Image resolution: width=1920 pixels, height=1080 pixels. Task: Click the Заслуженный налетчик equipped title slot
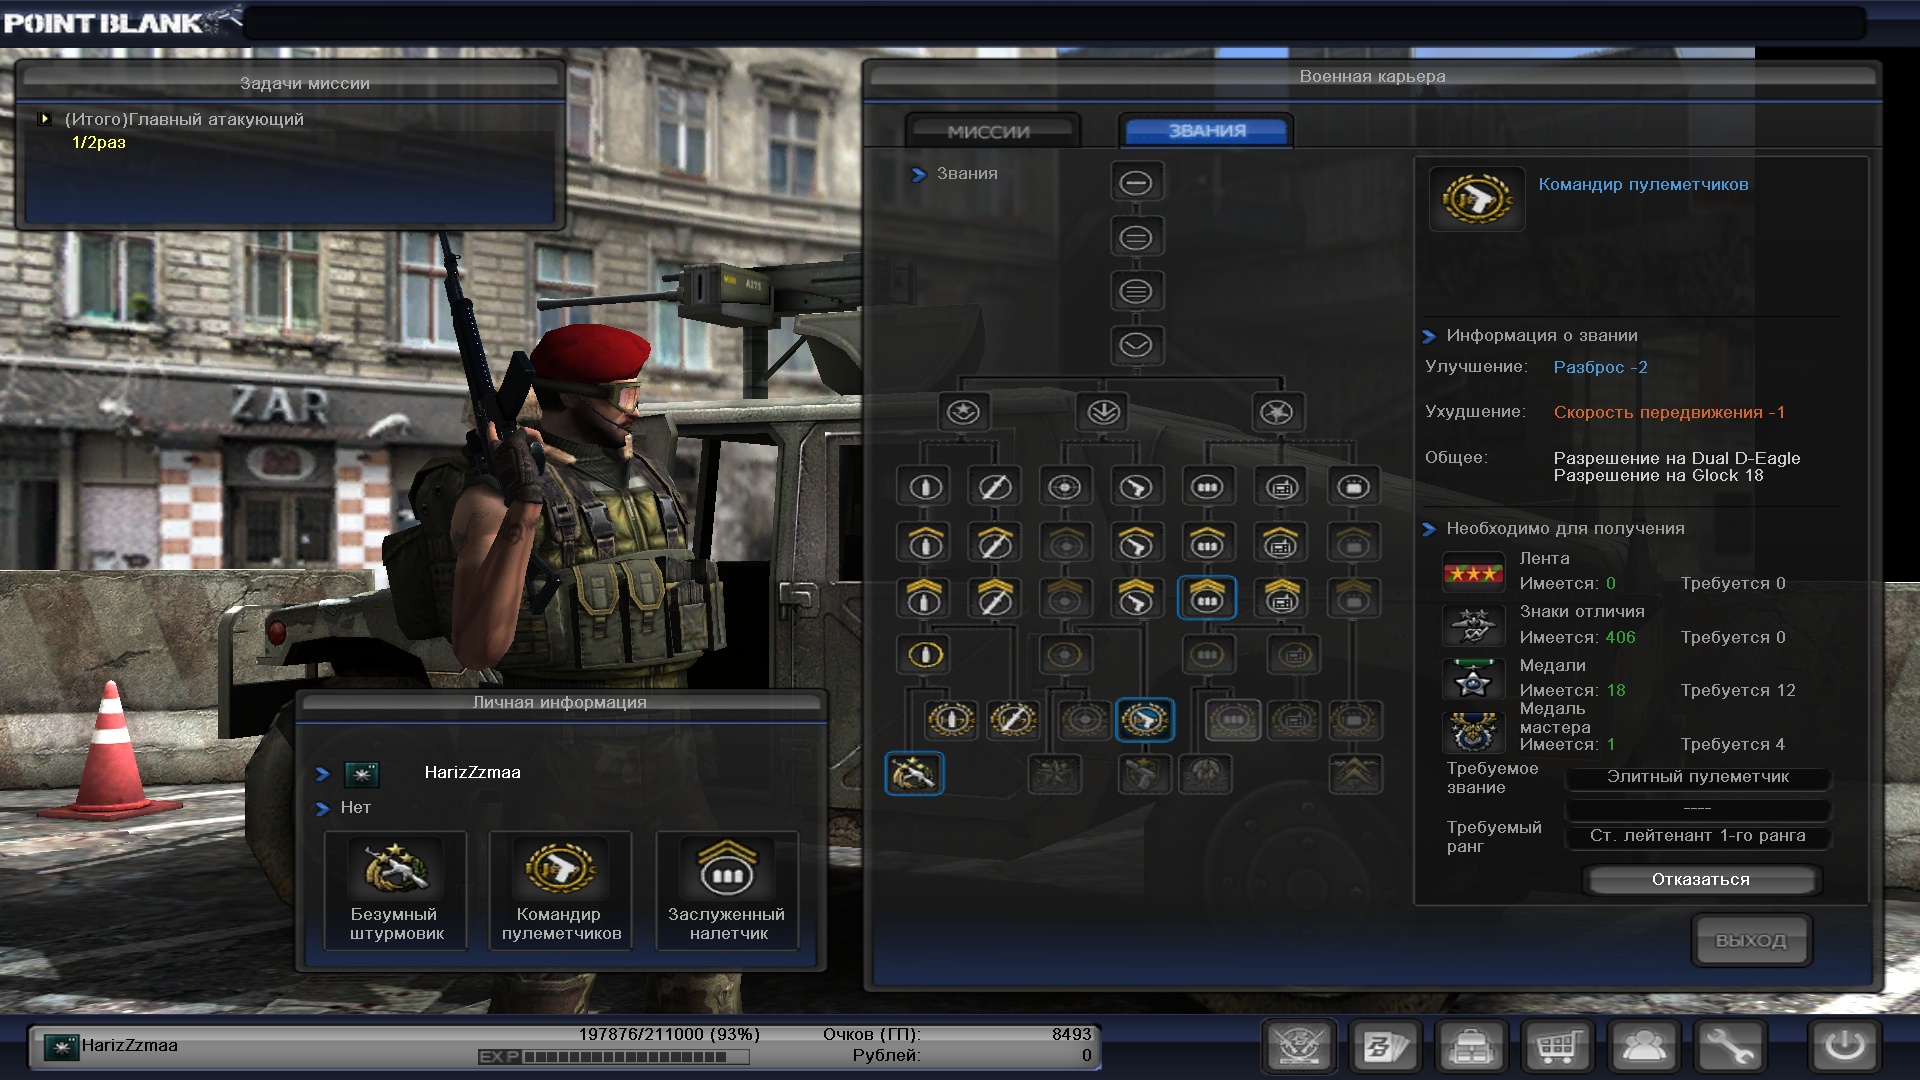click(x=727, y=890)
